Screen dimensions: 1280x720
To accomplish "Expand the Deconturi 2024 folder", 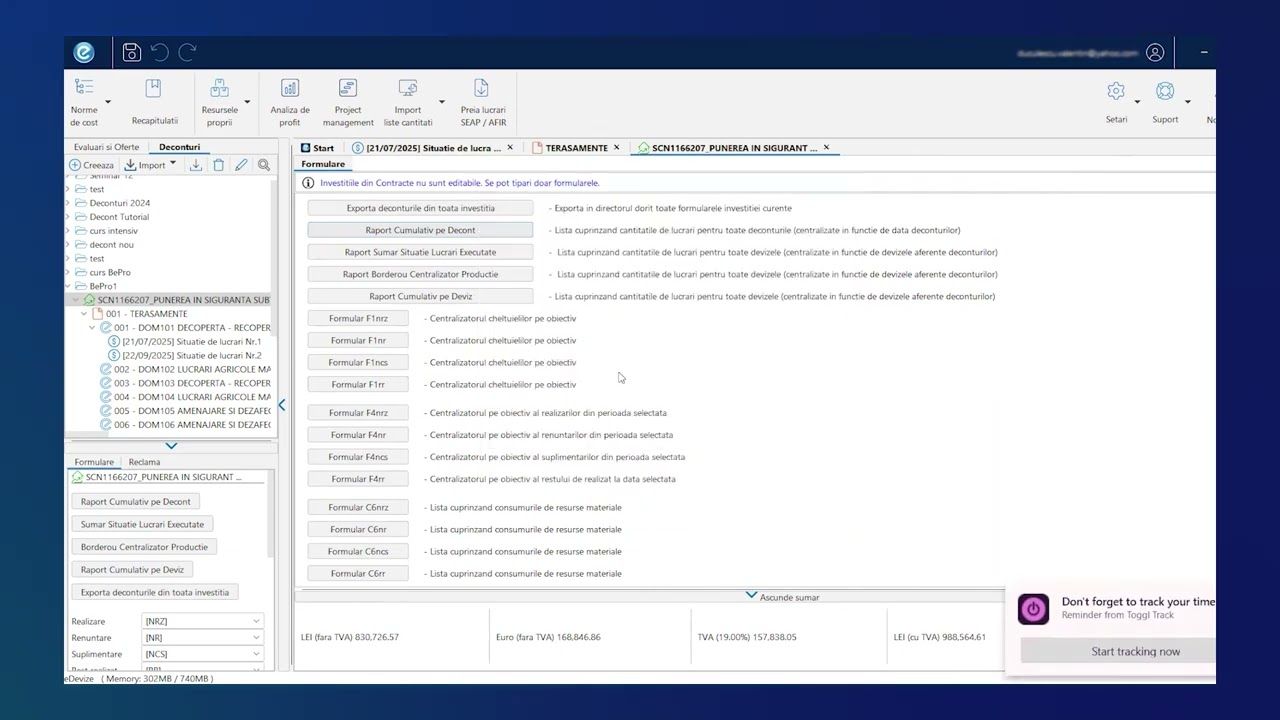I will 69,203.
